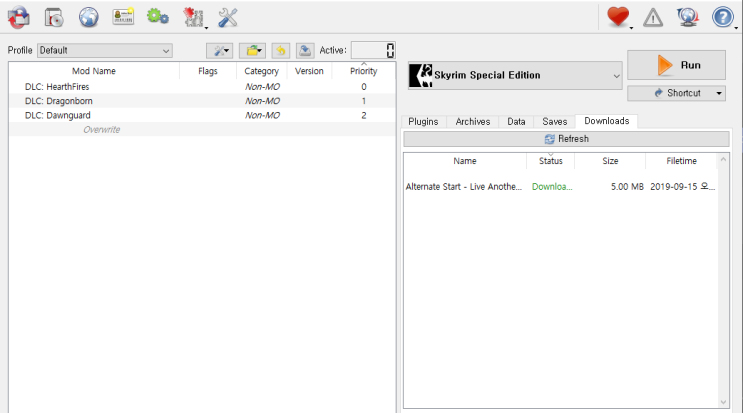Image resolution: width=743 pixels, height=413 pixels.
Task: Sort by Flags column header
Action: 208,71
